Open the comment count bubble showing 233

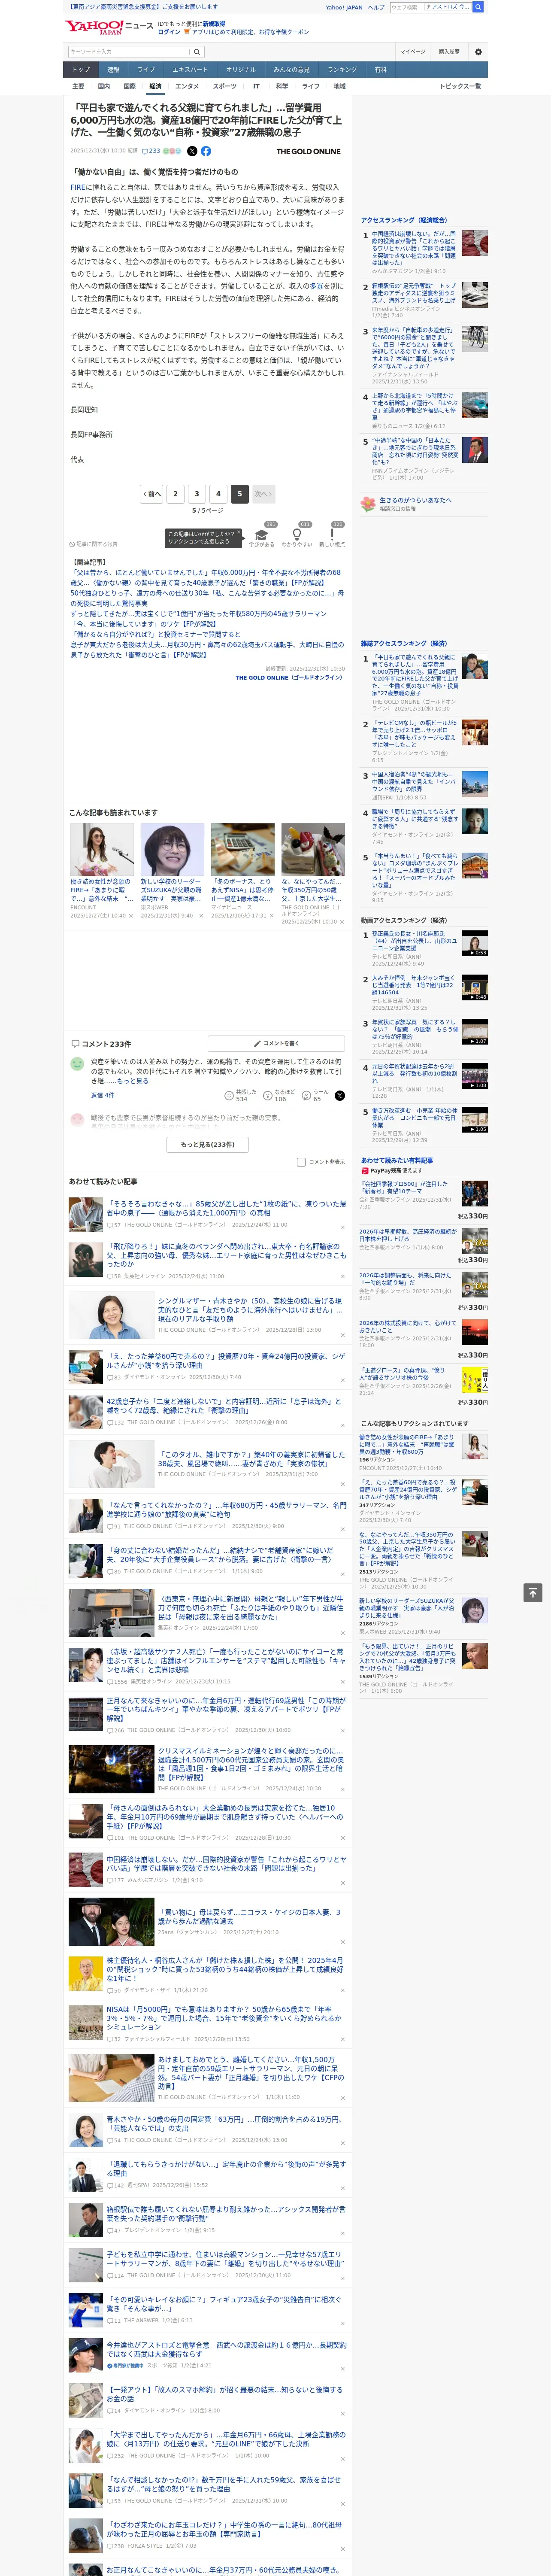(152, 151)
